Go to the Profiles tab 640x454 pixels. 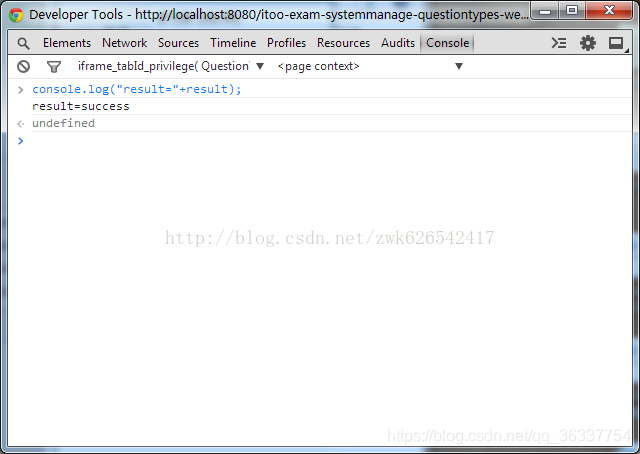click(x=286, y=43)
